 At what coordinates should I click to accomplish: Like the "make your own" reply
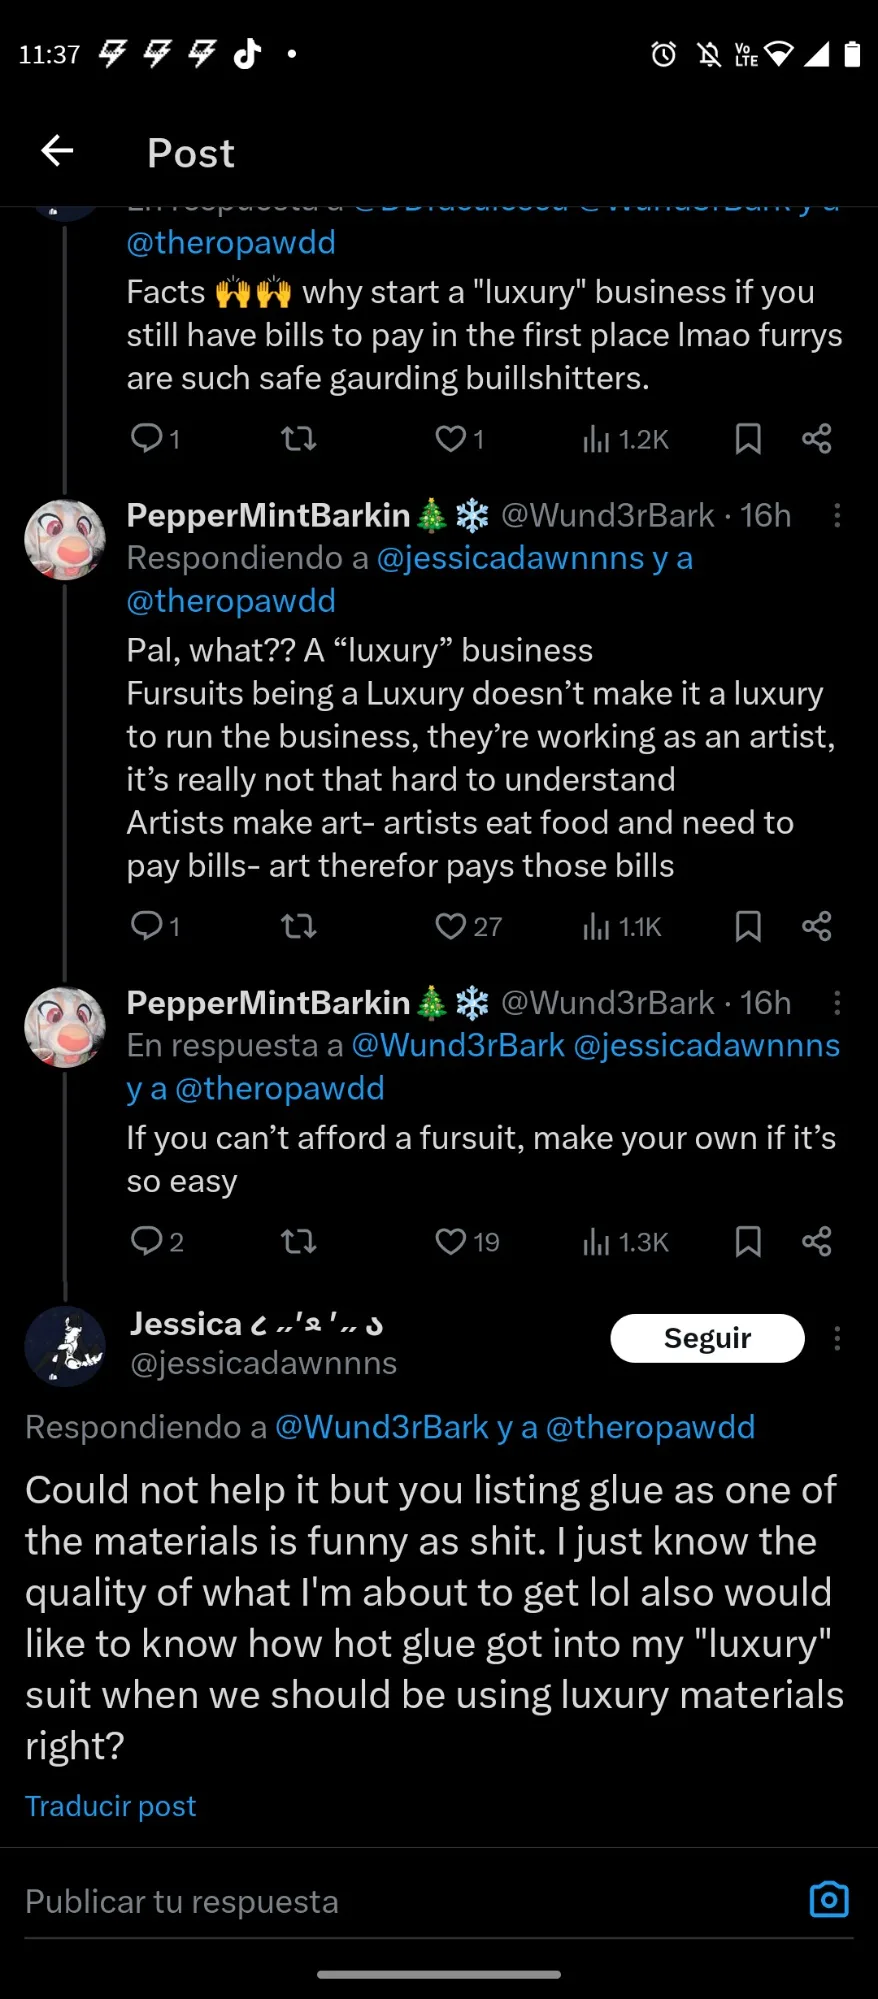click(x=451, y=1242)
